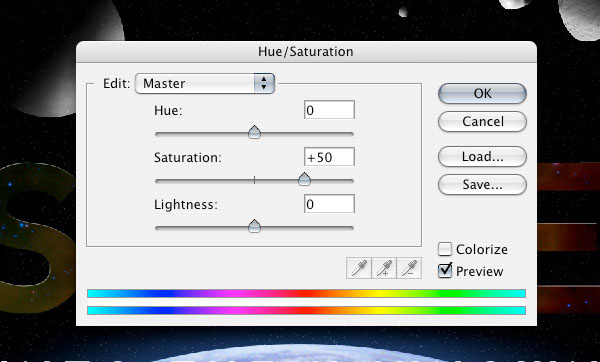Click into the Hue value field
The width and height of the screenshot is (600, 362).
(x=329, y=110)
